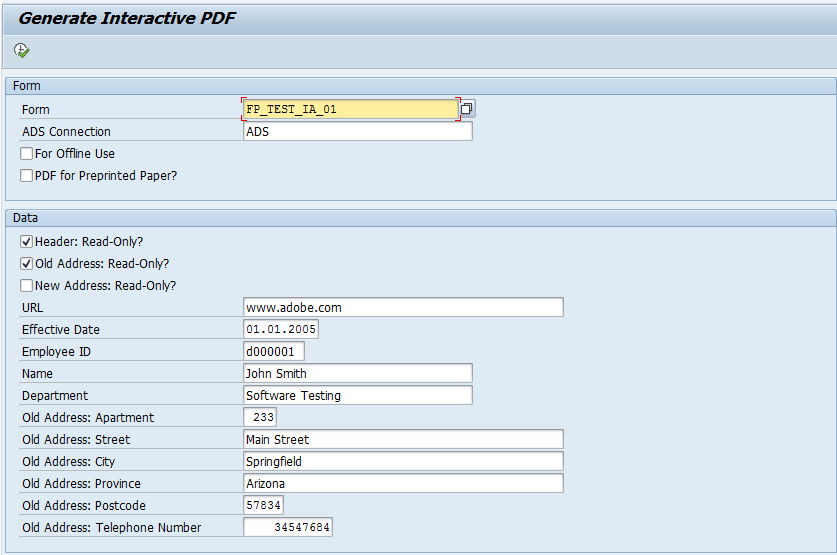Select the Employee ID field
Viewport: 837px width, 555px height.
[x=274, y=351]
